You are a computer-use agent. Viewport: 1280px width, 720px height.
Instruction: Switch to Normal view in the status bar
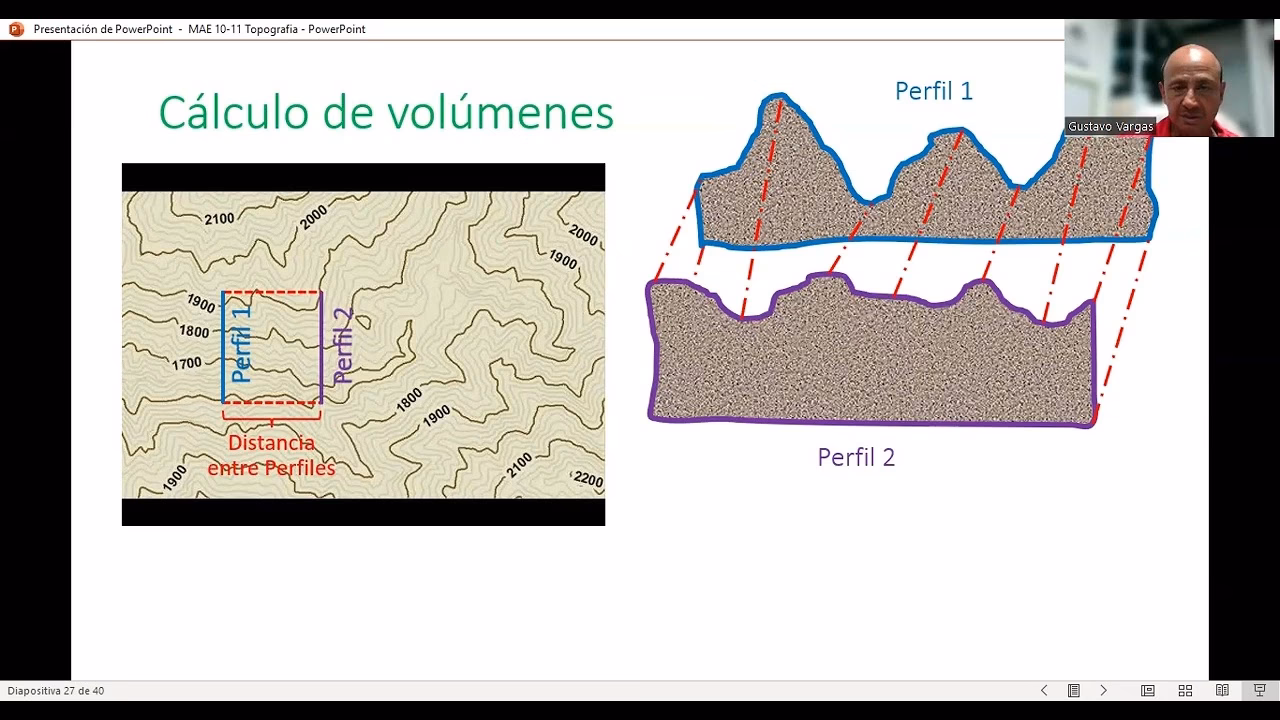point(1148,690)
